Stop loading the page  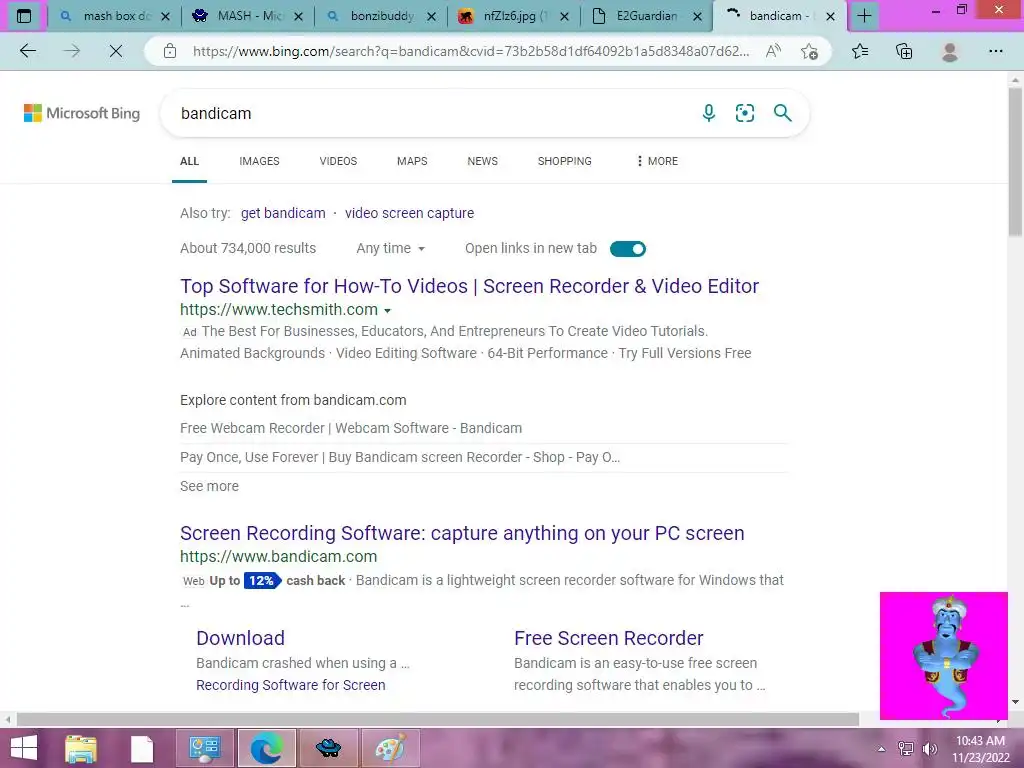click(116, 51)
